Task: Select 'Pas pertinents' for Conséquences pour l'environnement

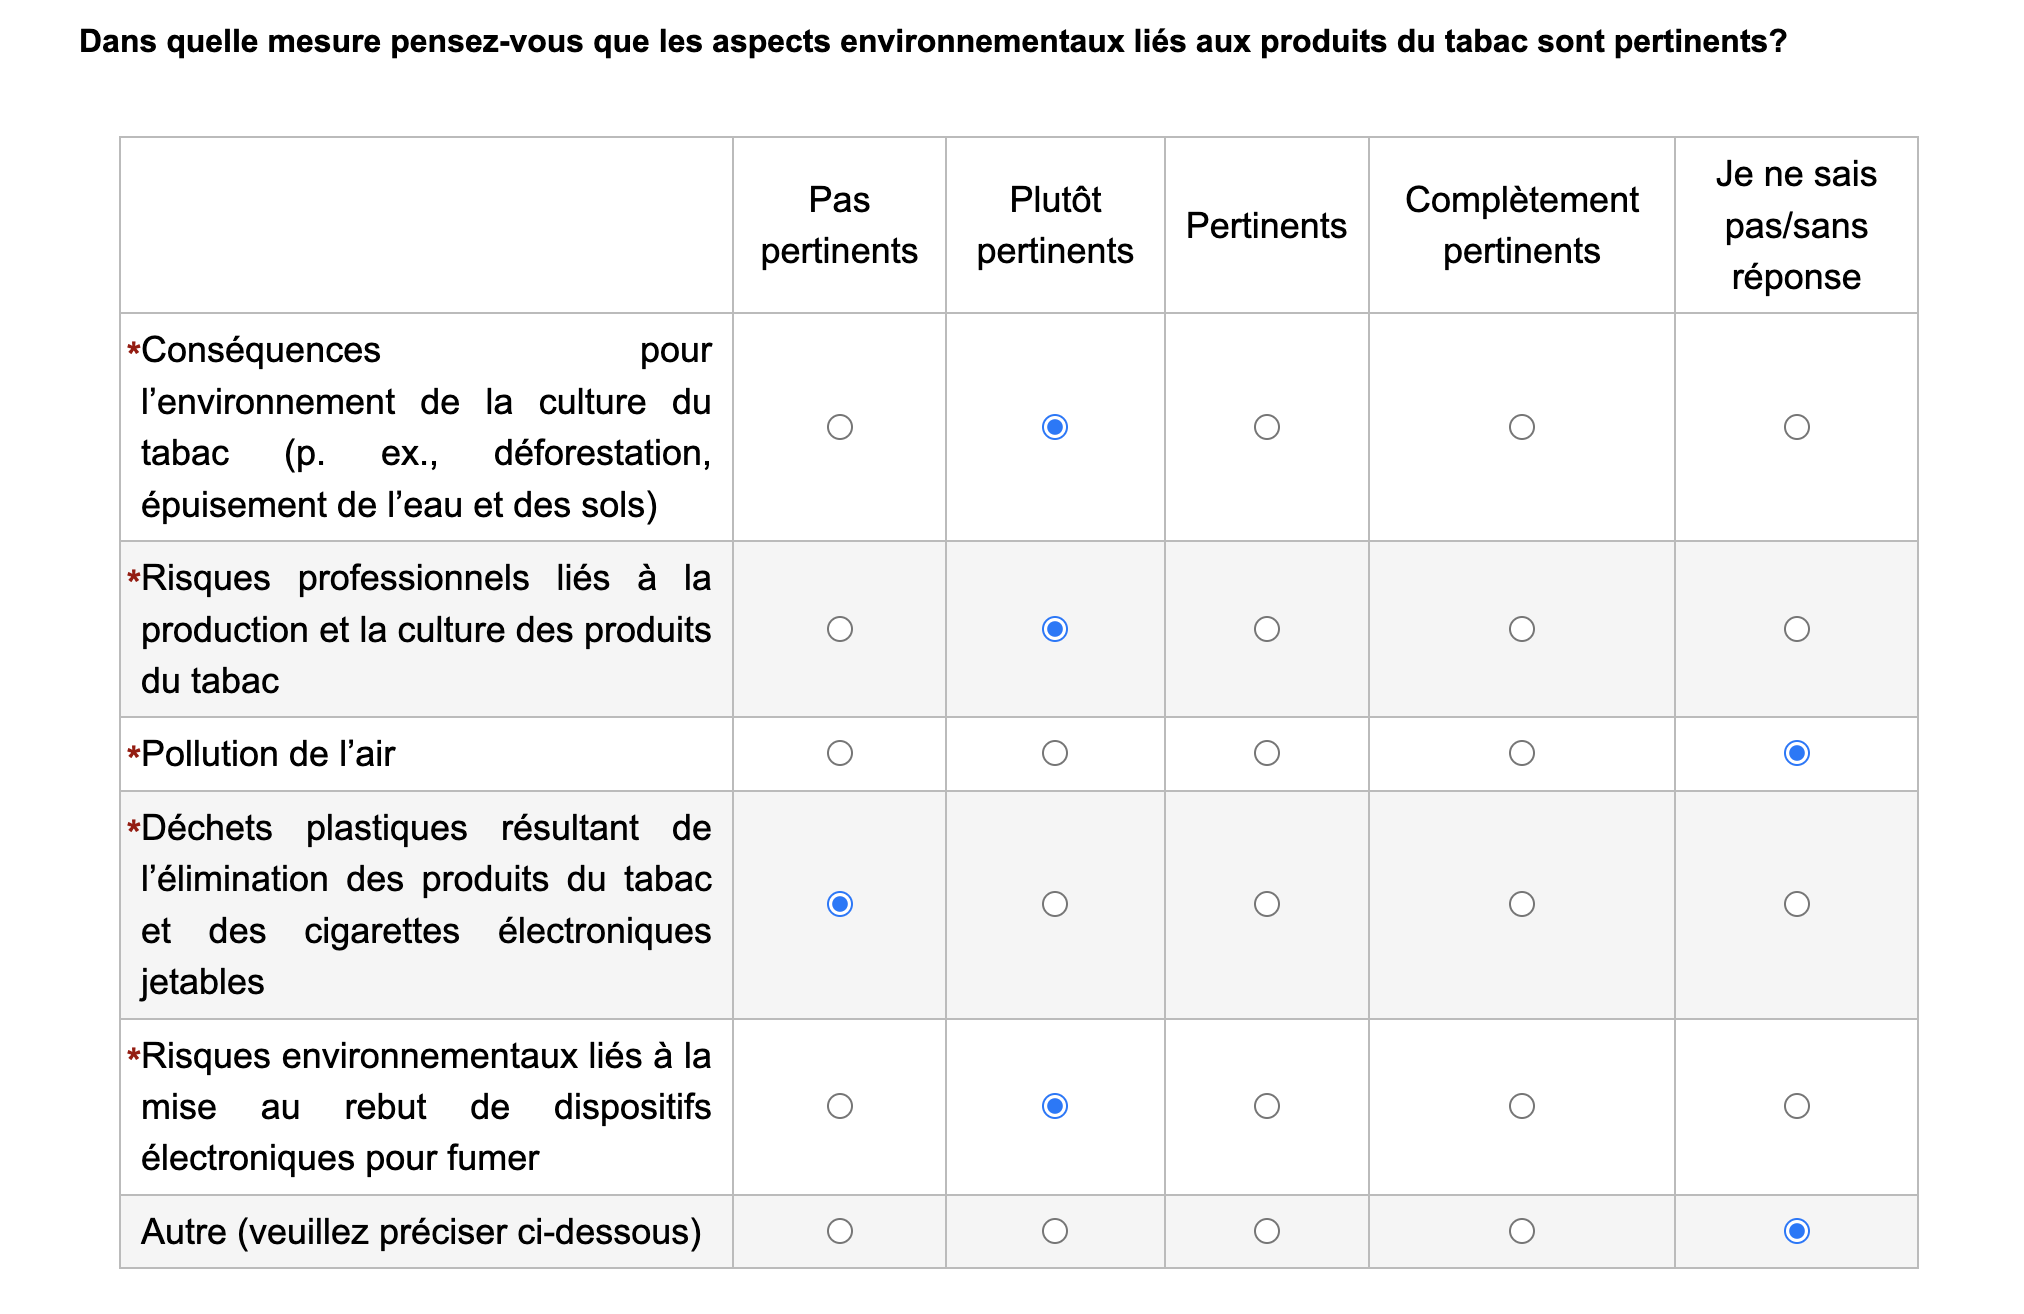Action: 839,427
